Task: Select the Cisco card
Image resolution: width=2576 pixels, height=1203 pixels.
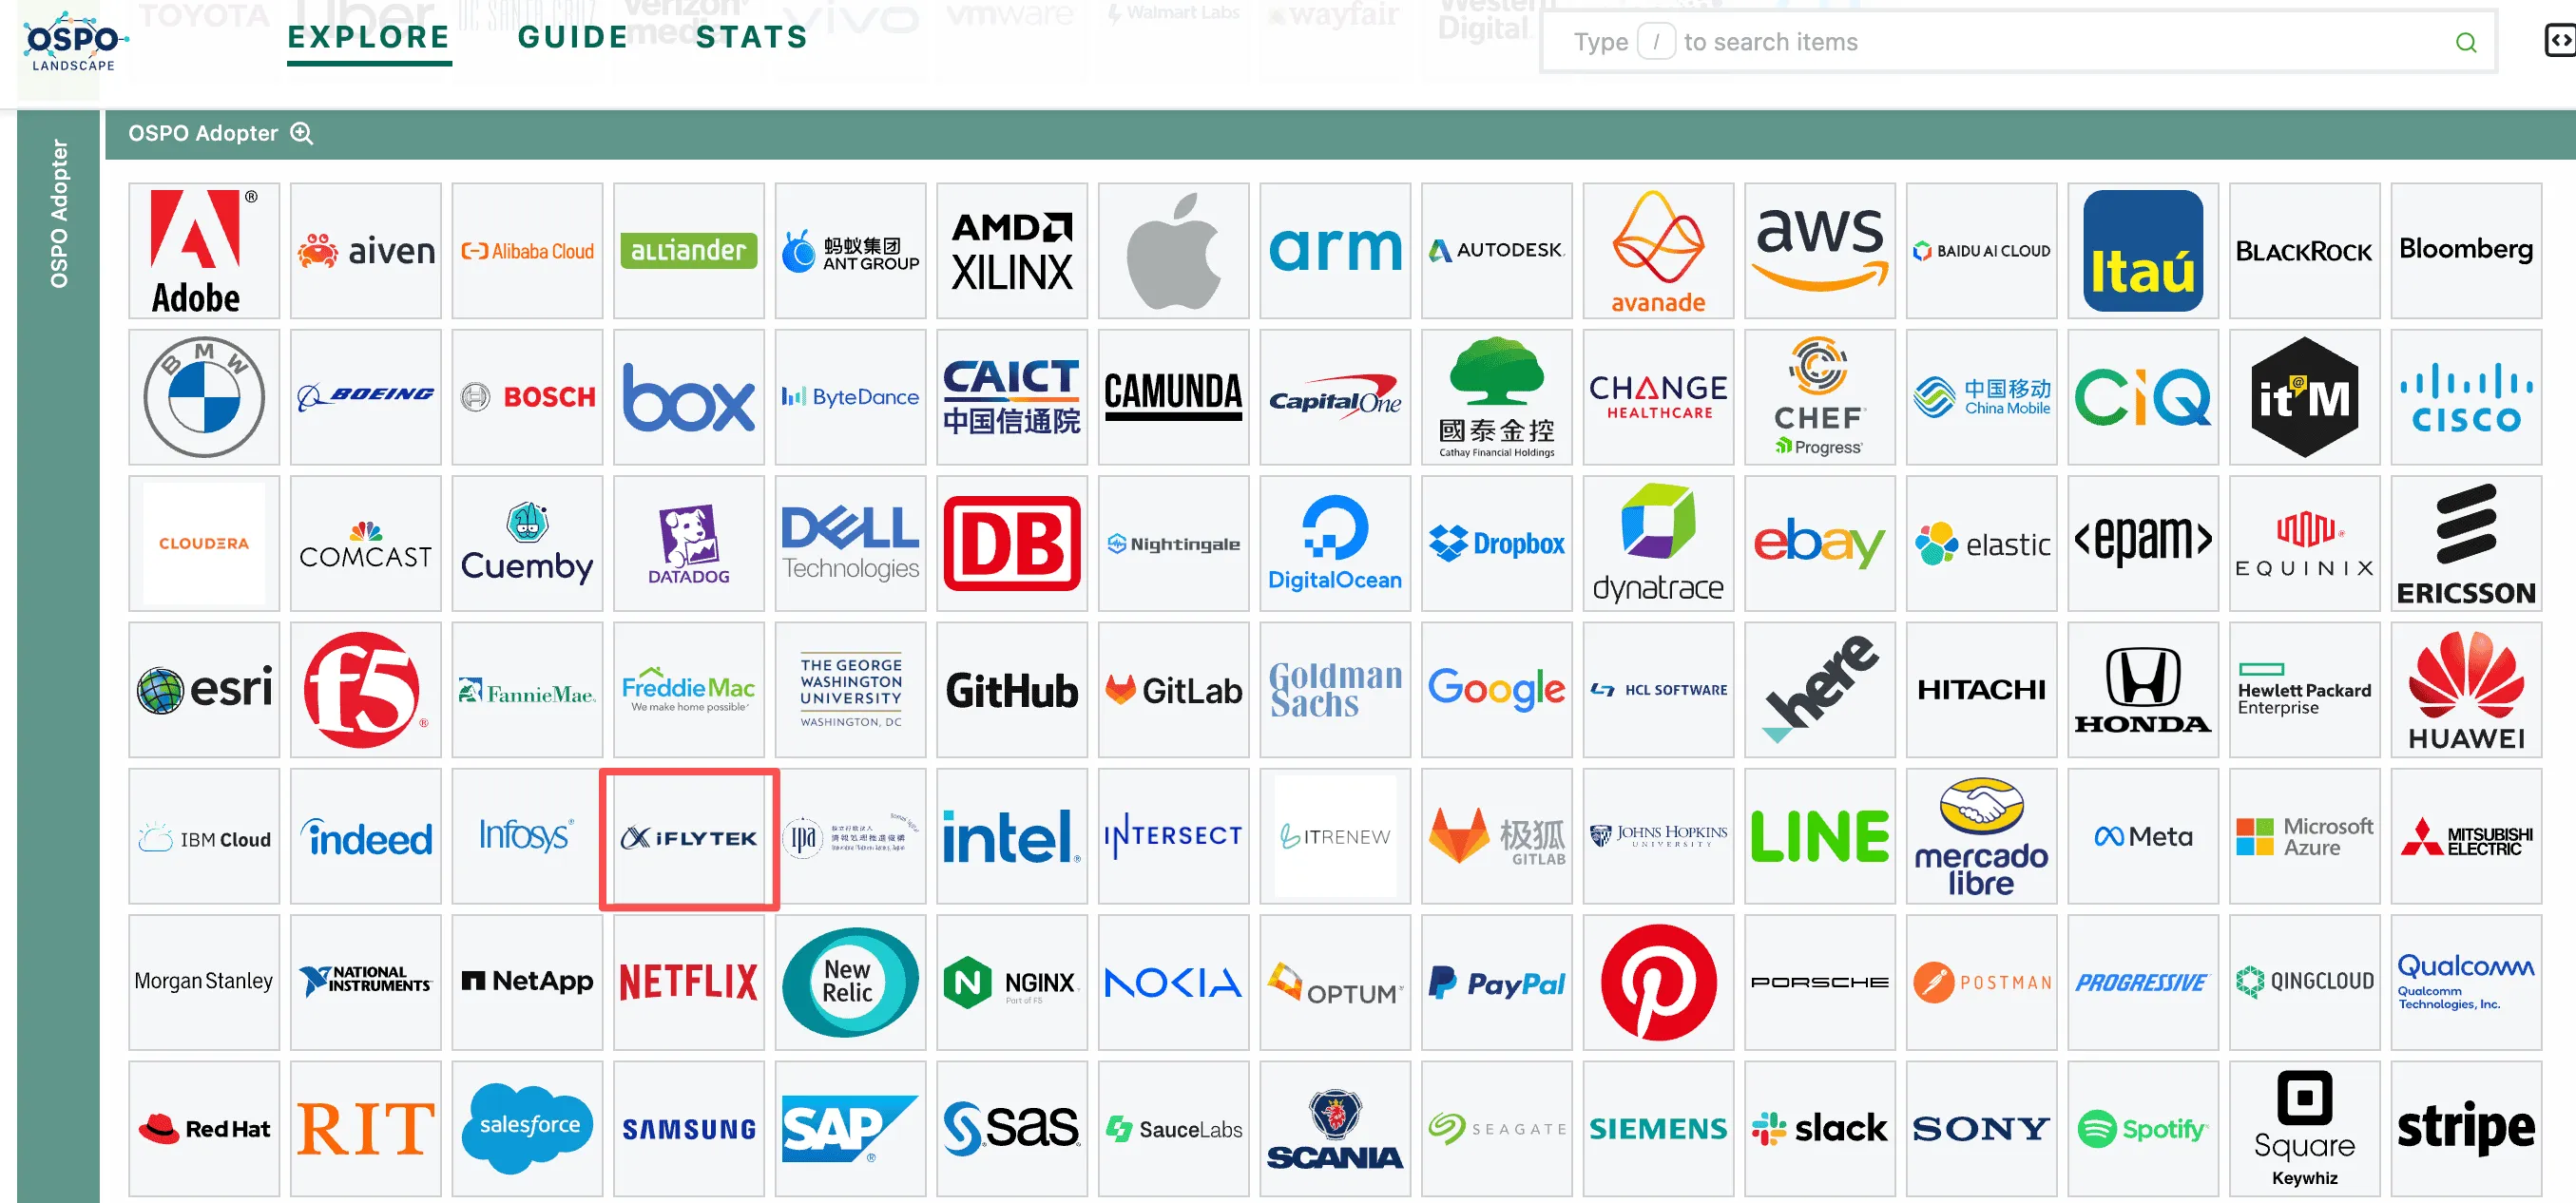Action: (x=2465, y=397)
